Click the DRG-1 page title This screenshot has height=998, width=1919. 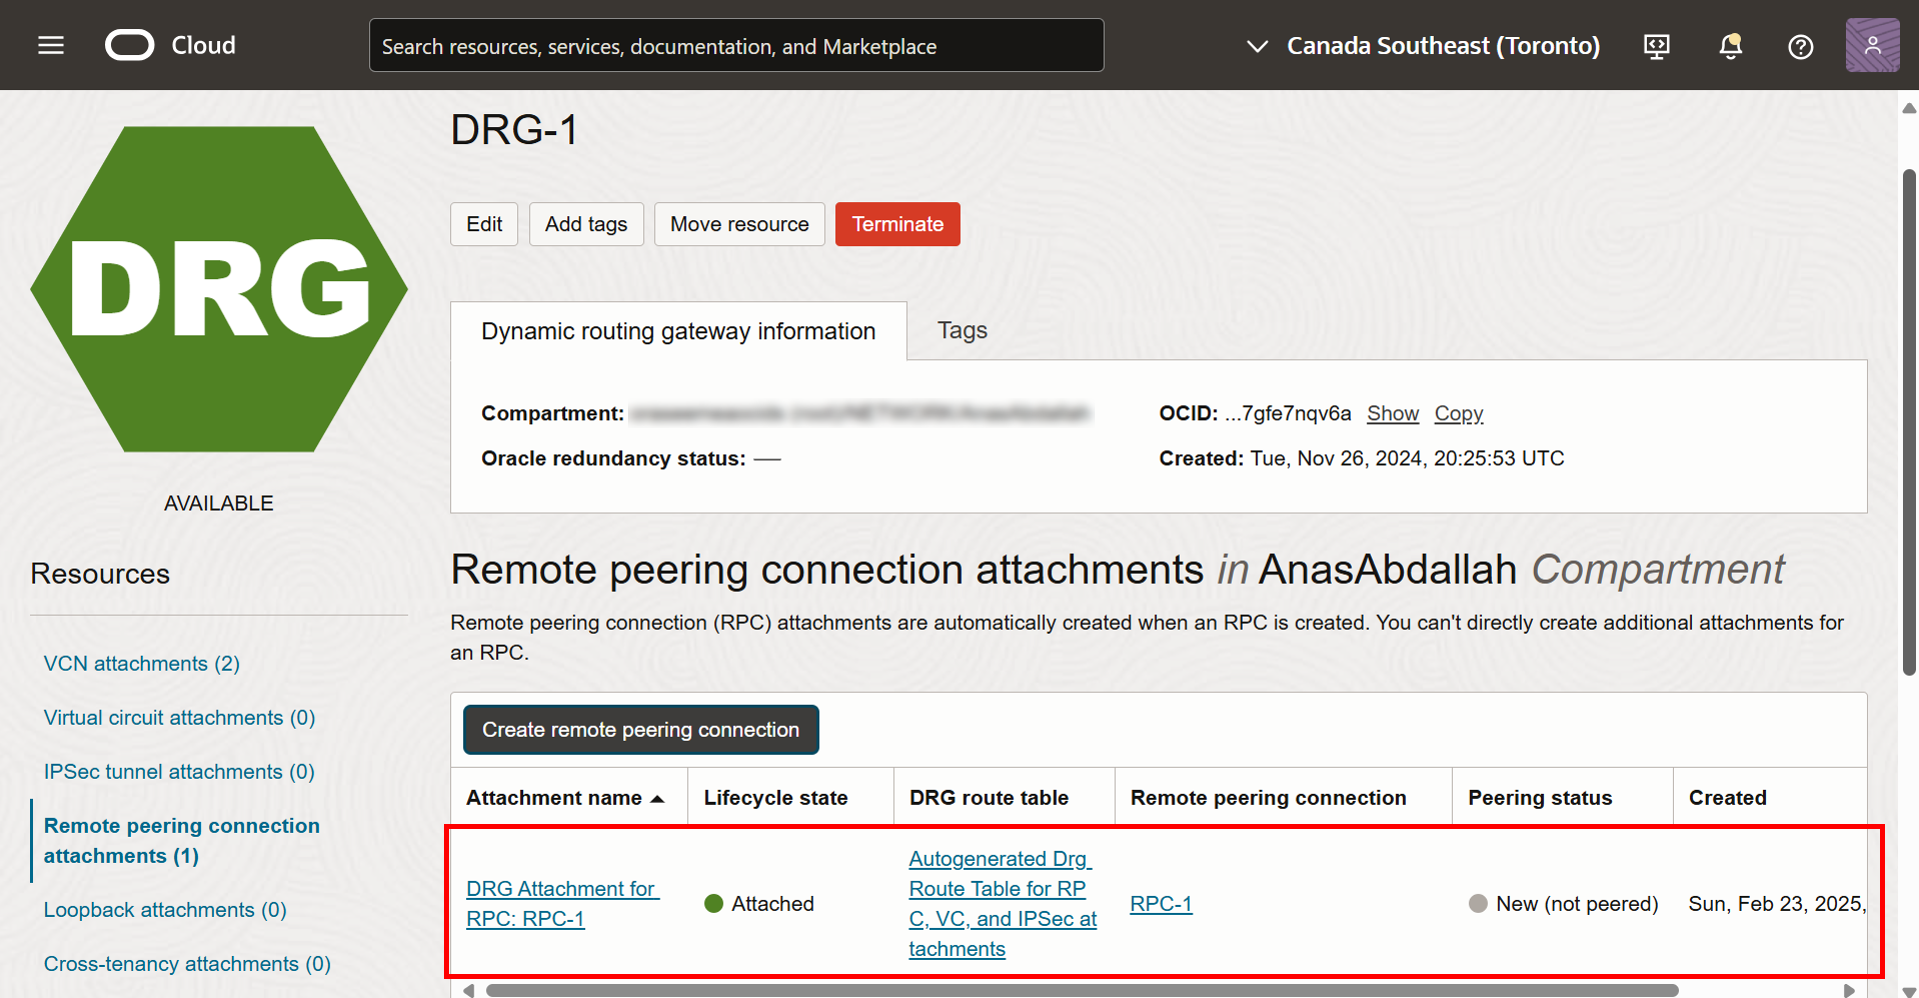[x=514, y=130]
